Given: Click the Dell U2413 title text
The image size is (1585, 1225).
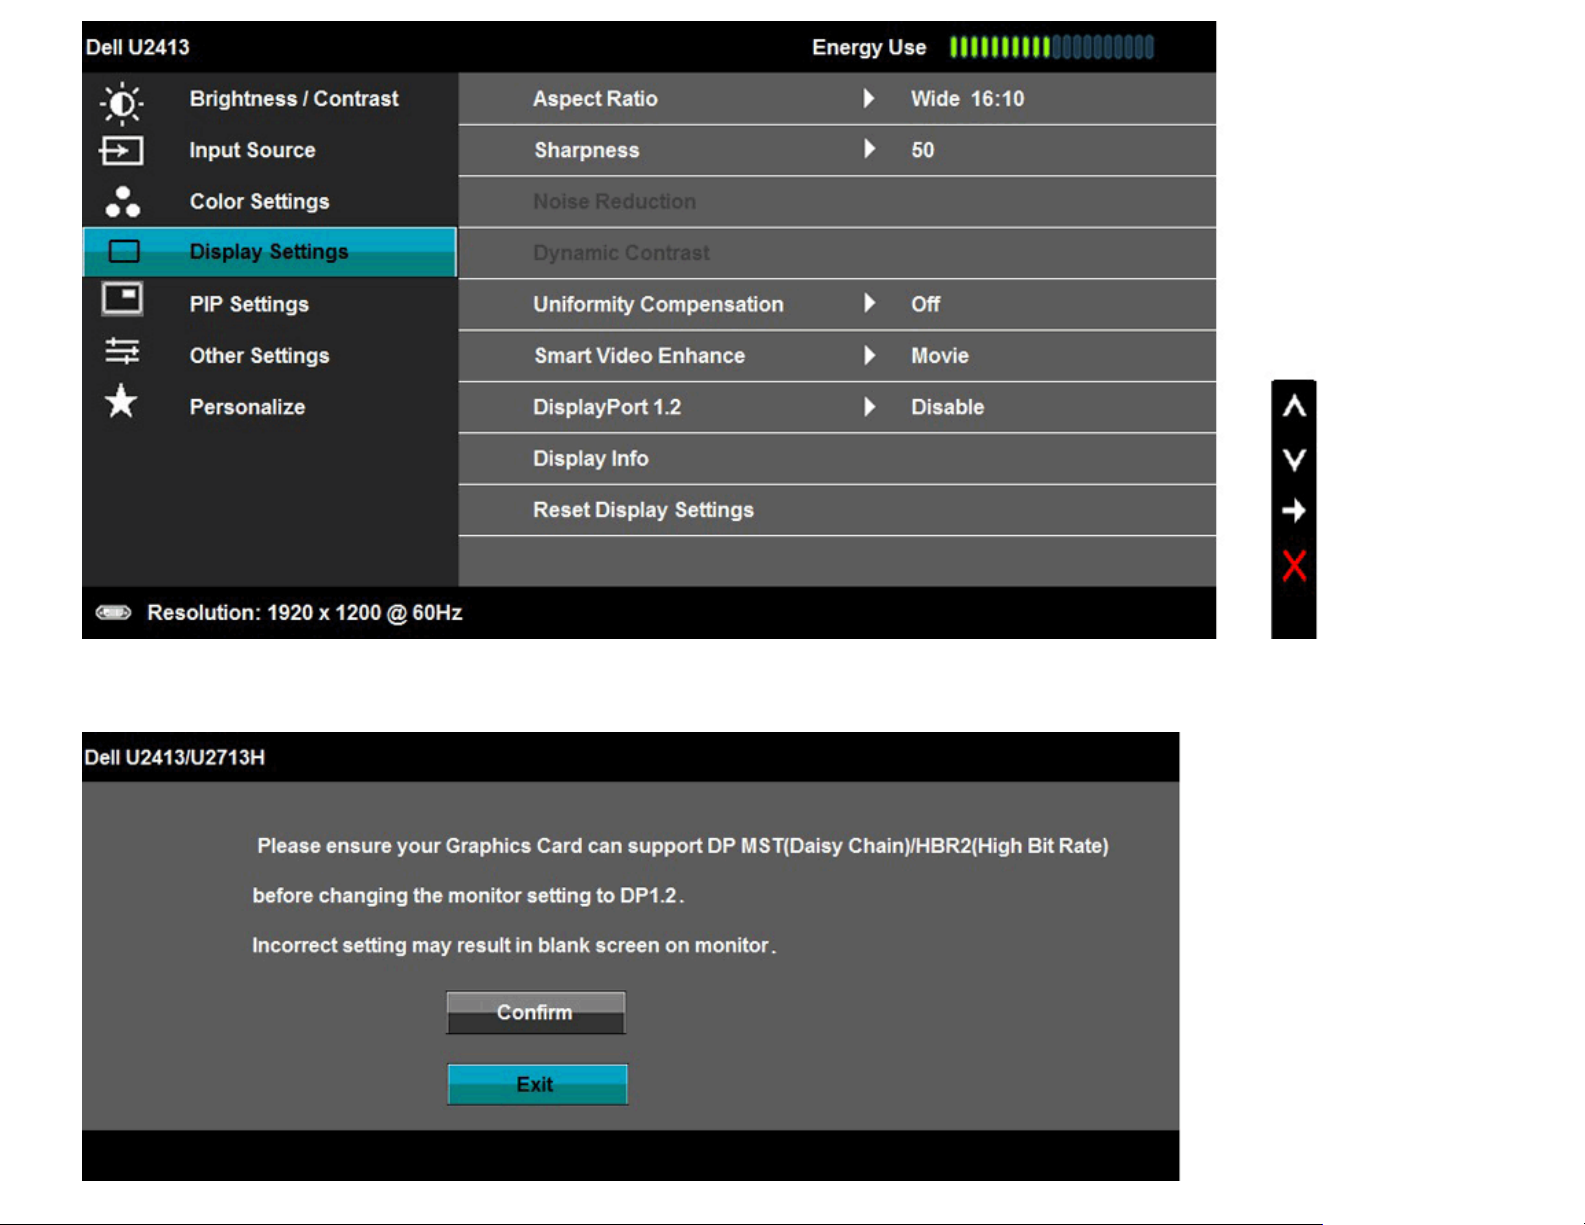Looking at the screenshot, I should [138, 47].
